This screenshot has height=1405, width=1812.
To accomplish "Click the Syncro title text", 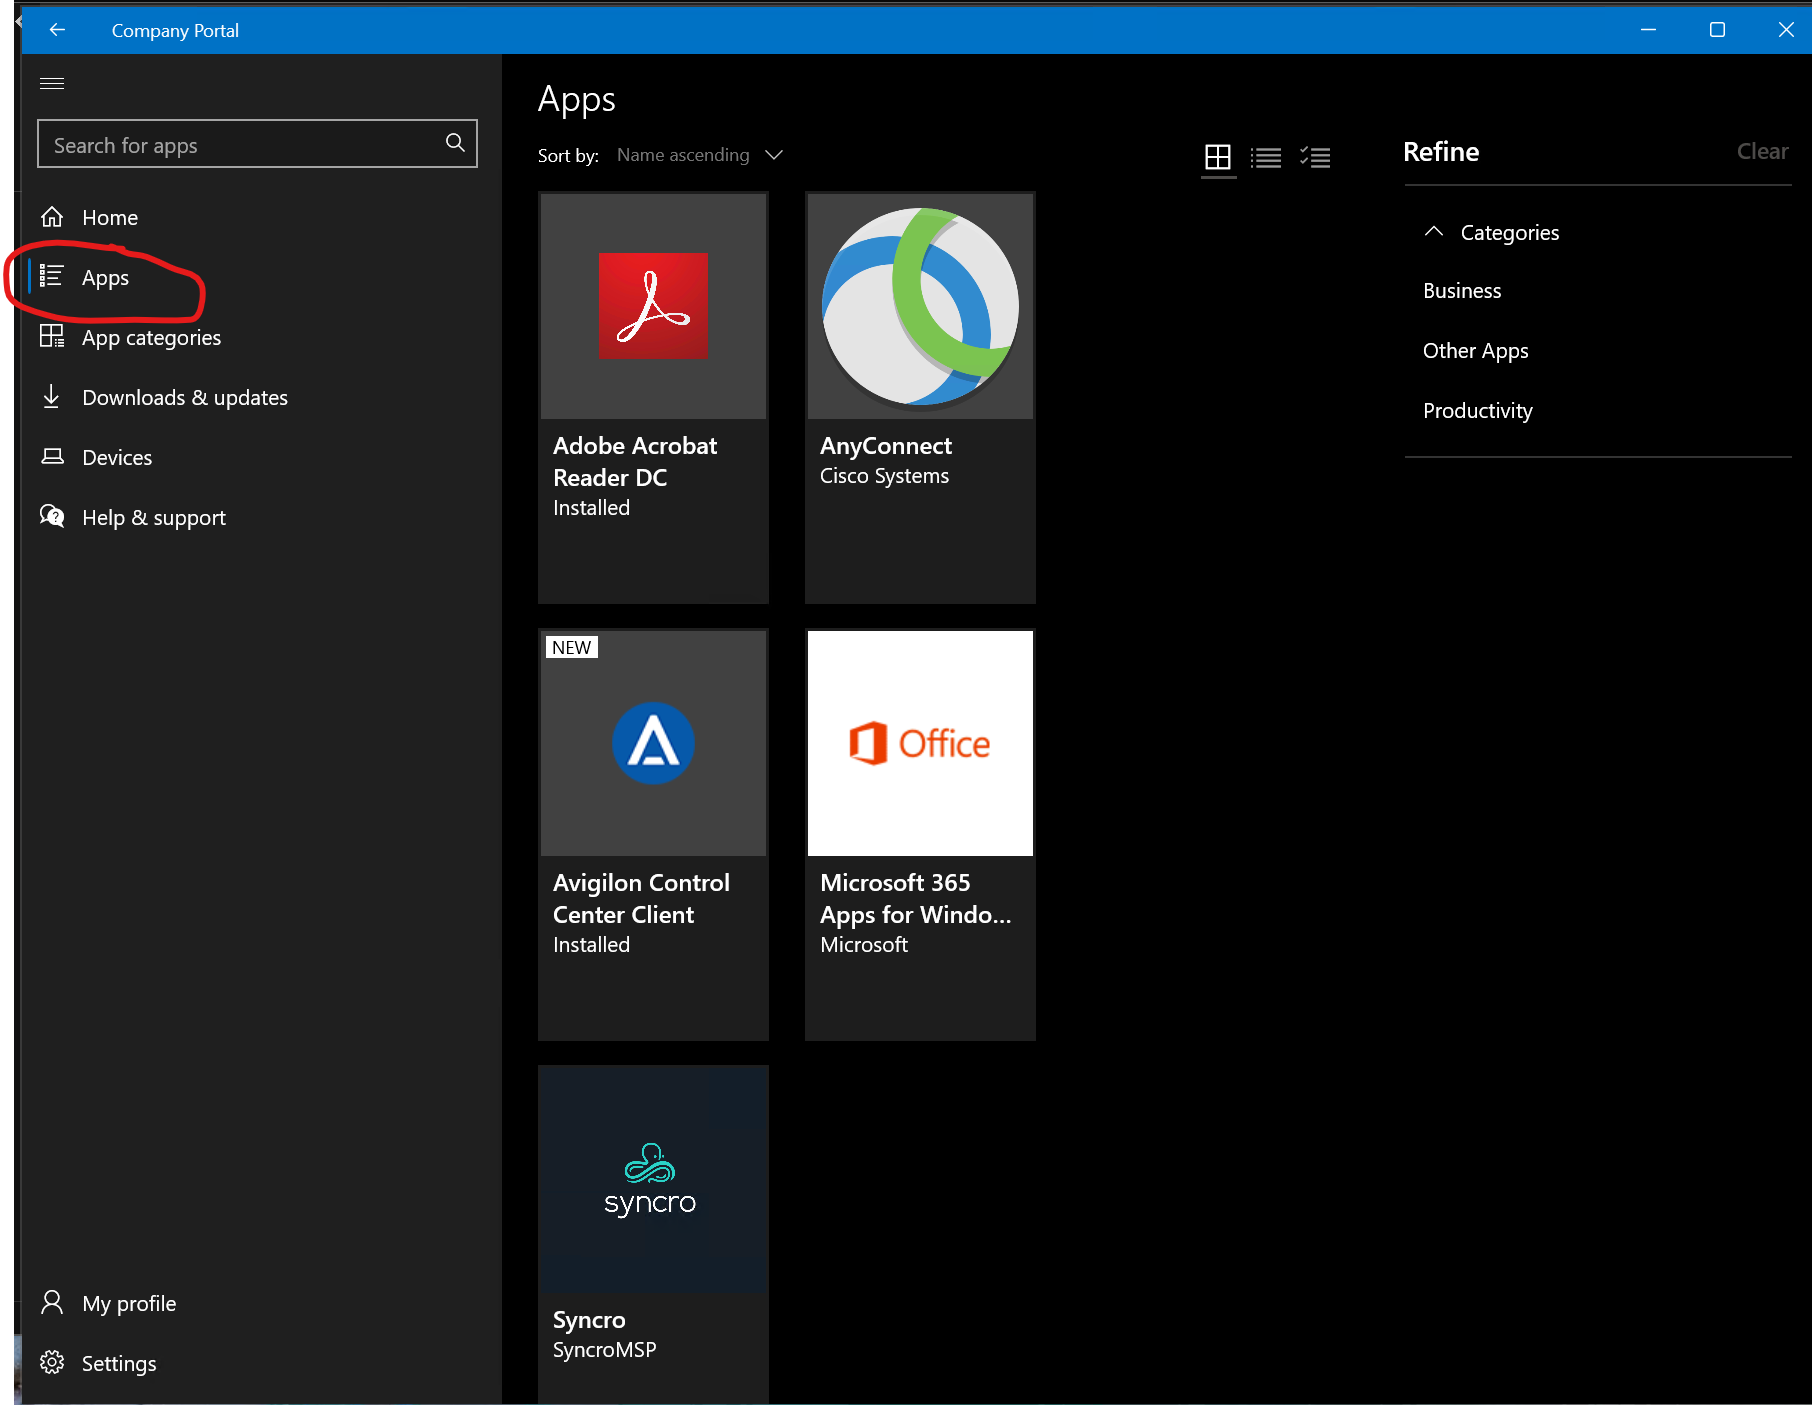I will tap(589, 1320).
